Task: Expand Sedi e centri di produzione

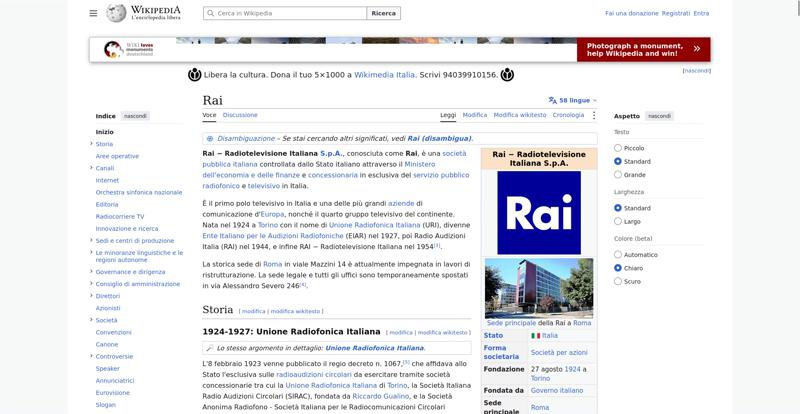Action: tap(91, 240)
